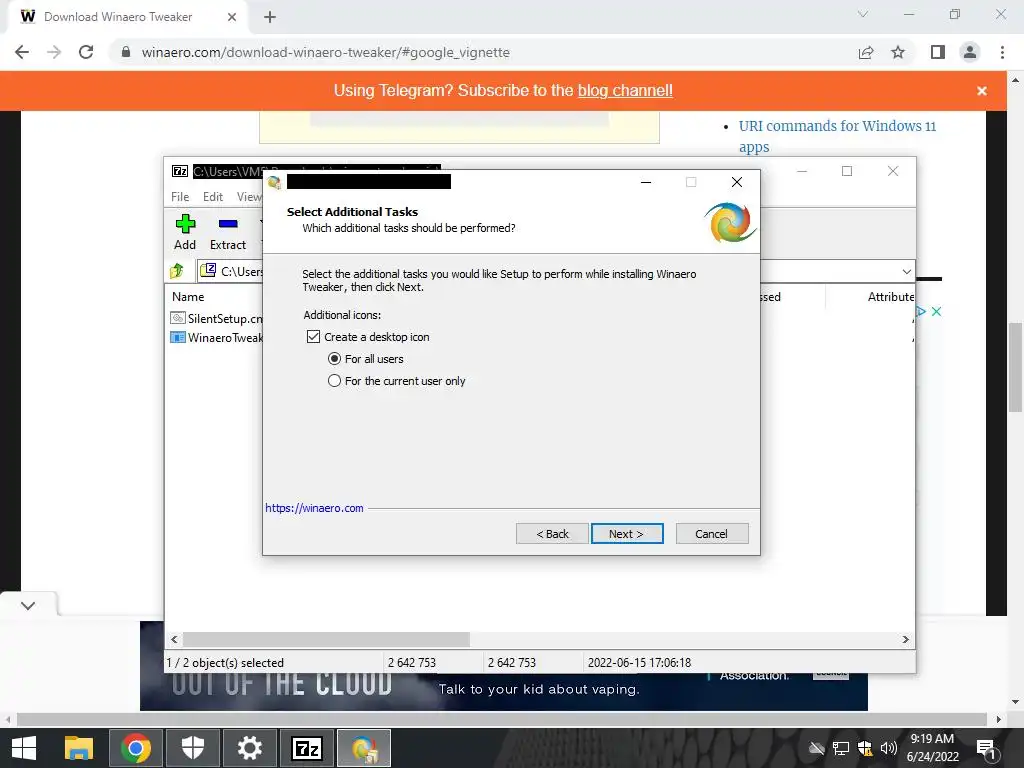1024x768 pixels.
Task: Click the Next button in setup
Action: (x=627, y=534)
